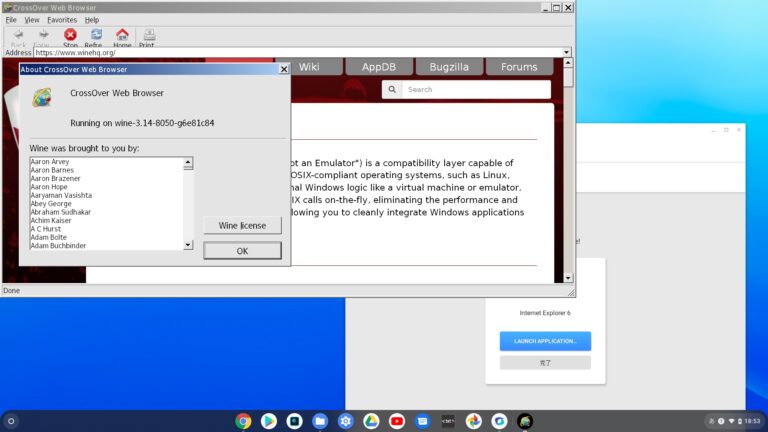Screen dimensions: 768x432
Task: Select Aaron Arvey in contributor list
Action: pyautogui.click(x=50, y=162)
